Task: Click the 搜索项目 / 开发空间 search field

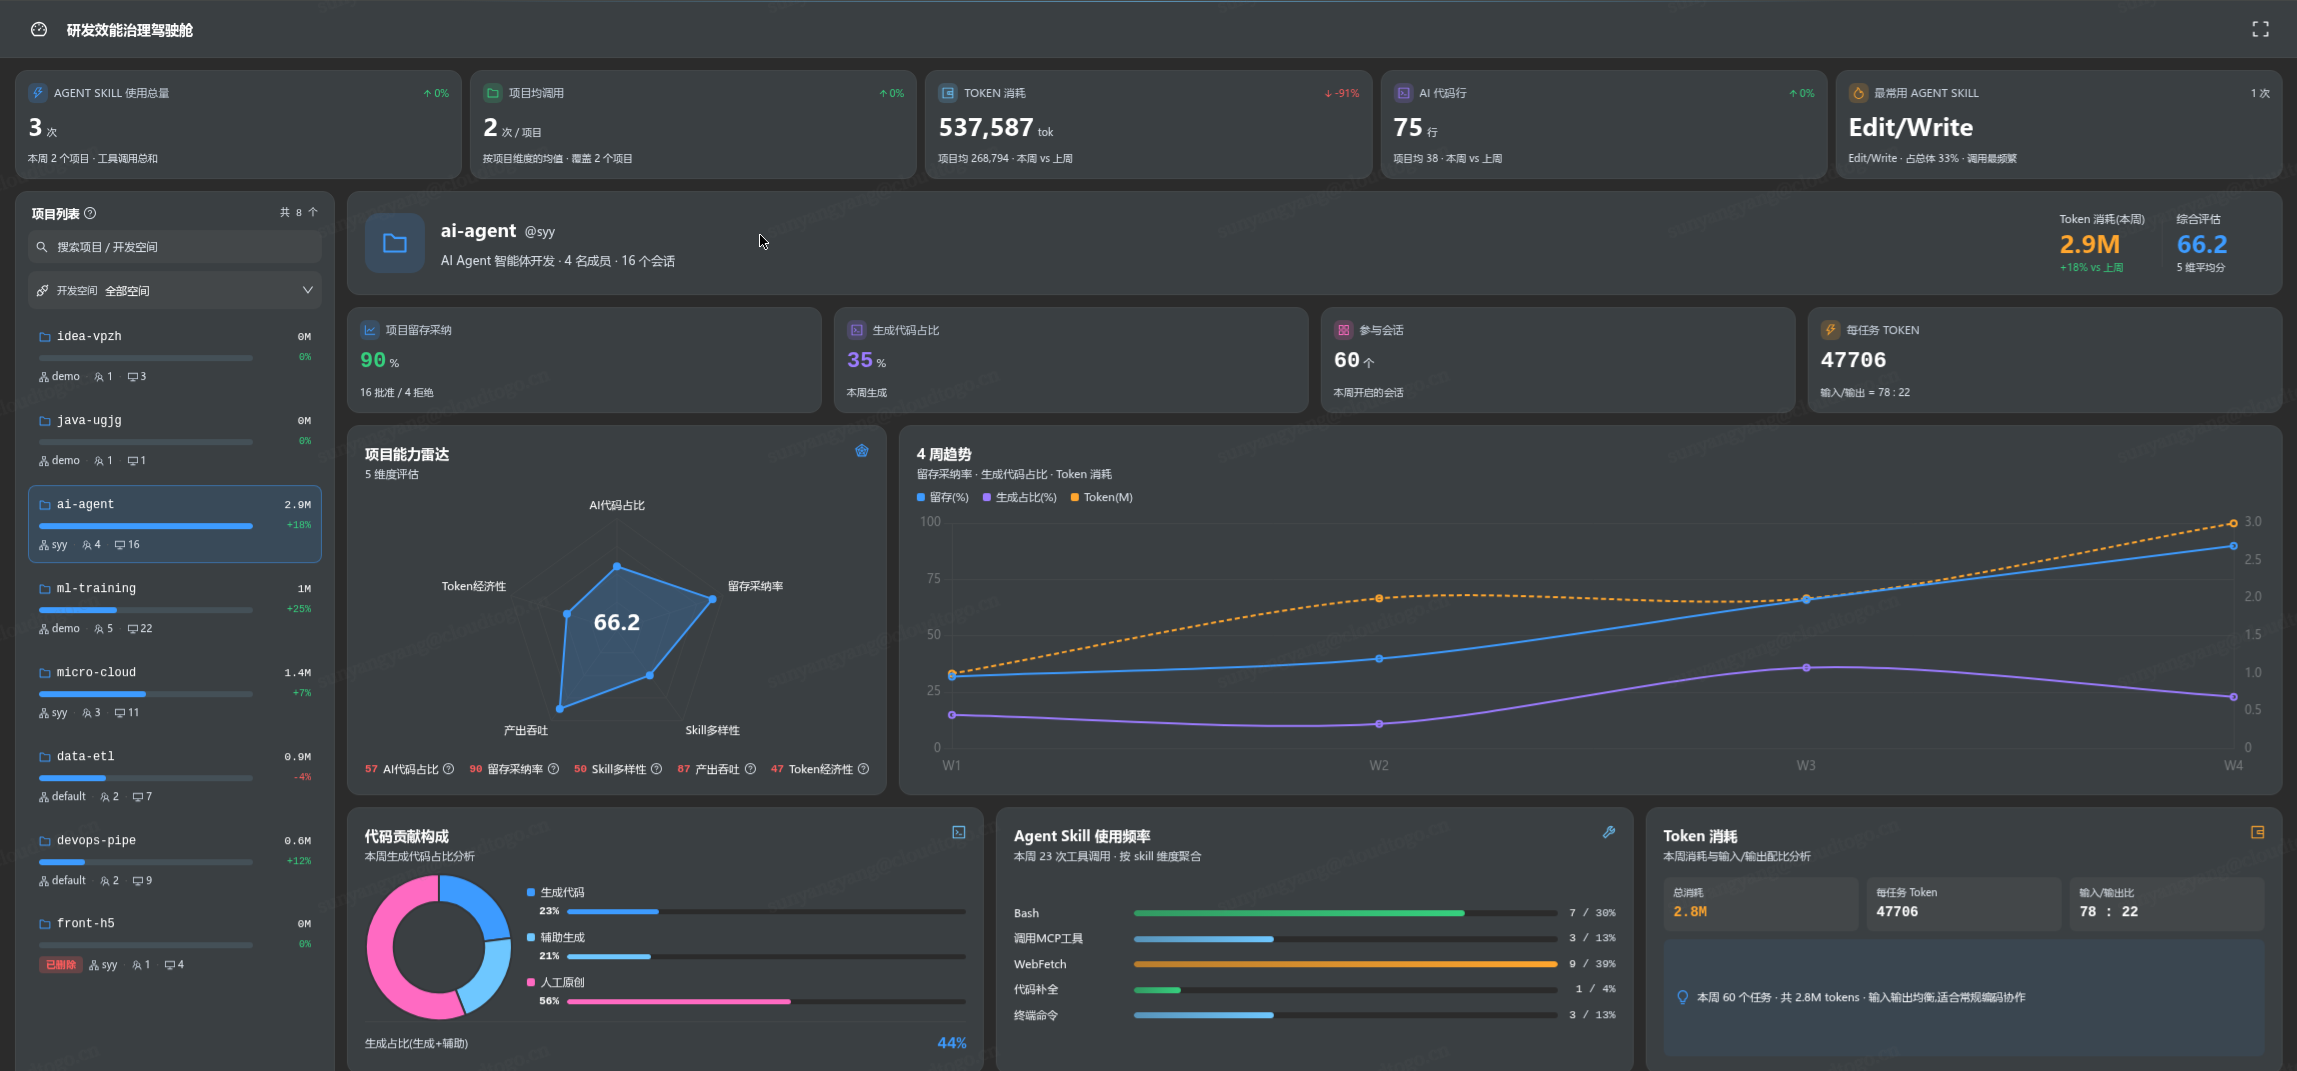Action: (175, 247)
